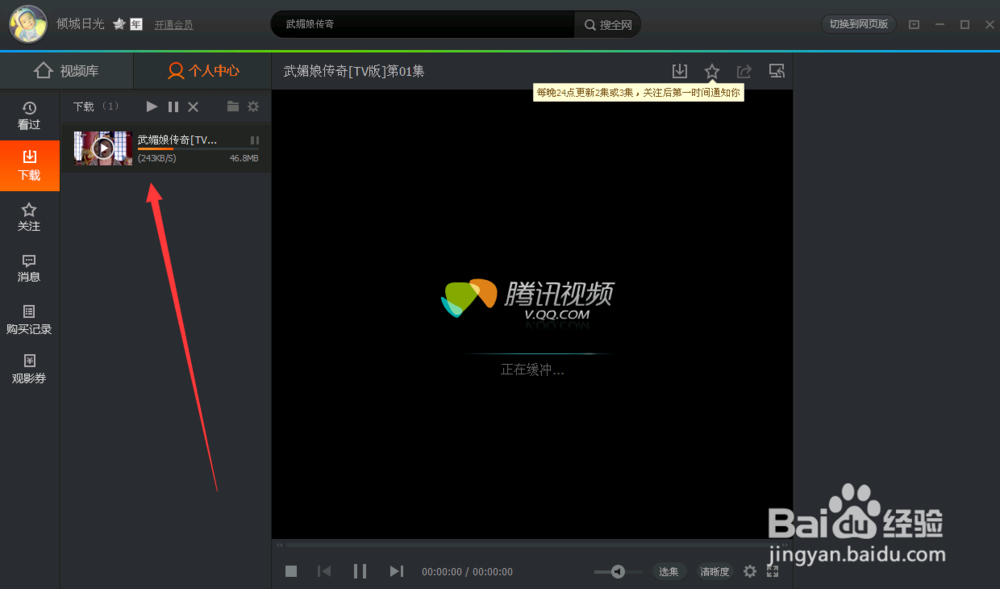
Task: Open the 选集 episode selector
Action: (x=668, y=572)
